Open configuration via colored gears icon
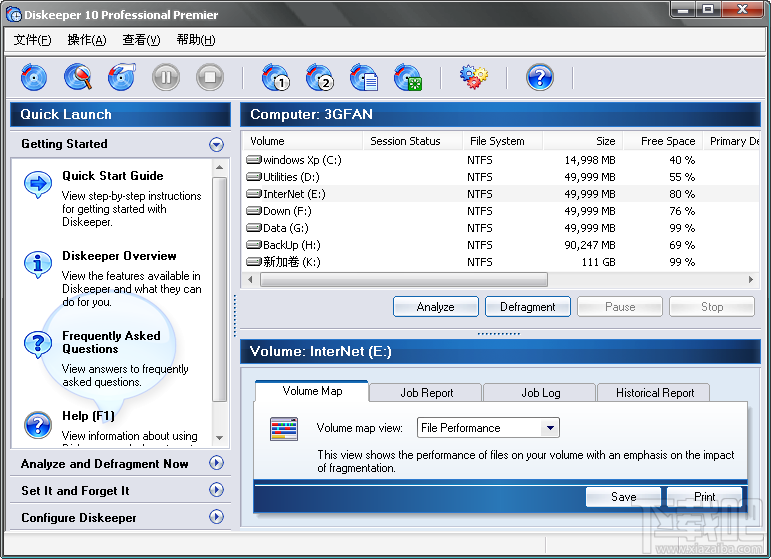Image resolution: width=771 pixels, height=559 pixels. click(x=474, y=77)
